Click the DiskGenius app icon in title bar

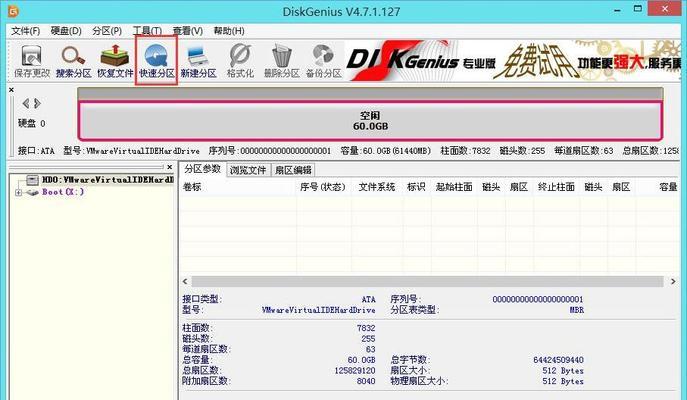pyautogui.click(x=13, y=11)
